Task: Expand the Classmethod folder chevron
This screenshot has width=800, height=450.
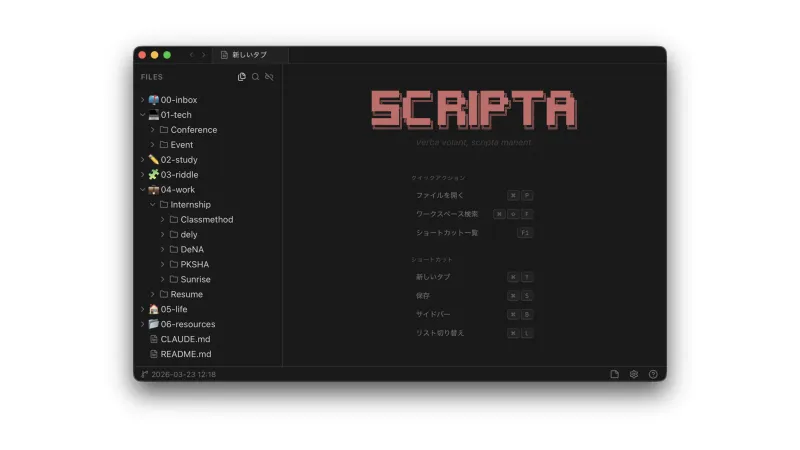Action: pyautogui.click(x=162, y=219)
